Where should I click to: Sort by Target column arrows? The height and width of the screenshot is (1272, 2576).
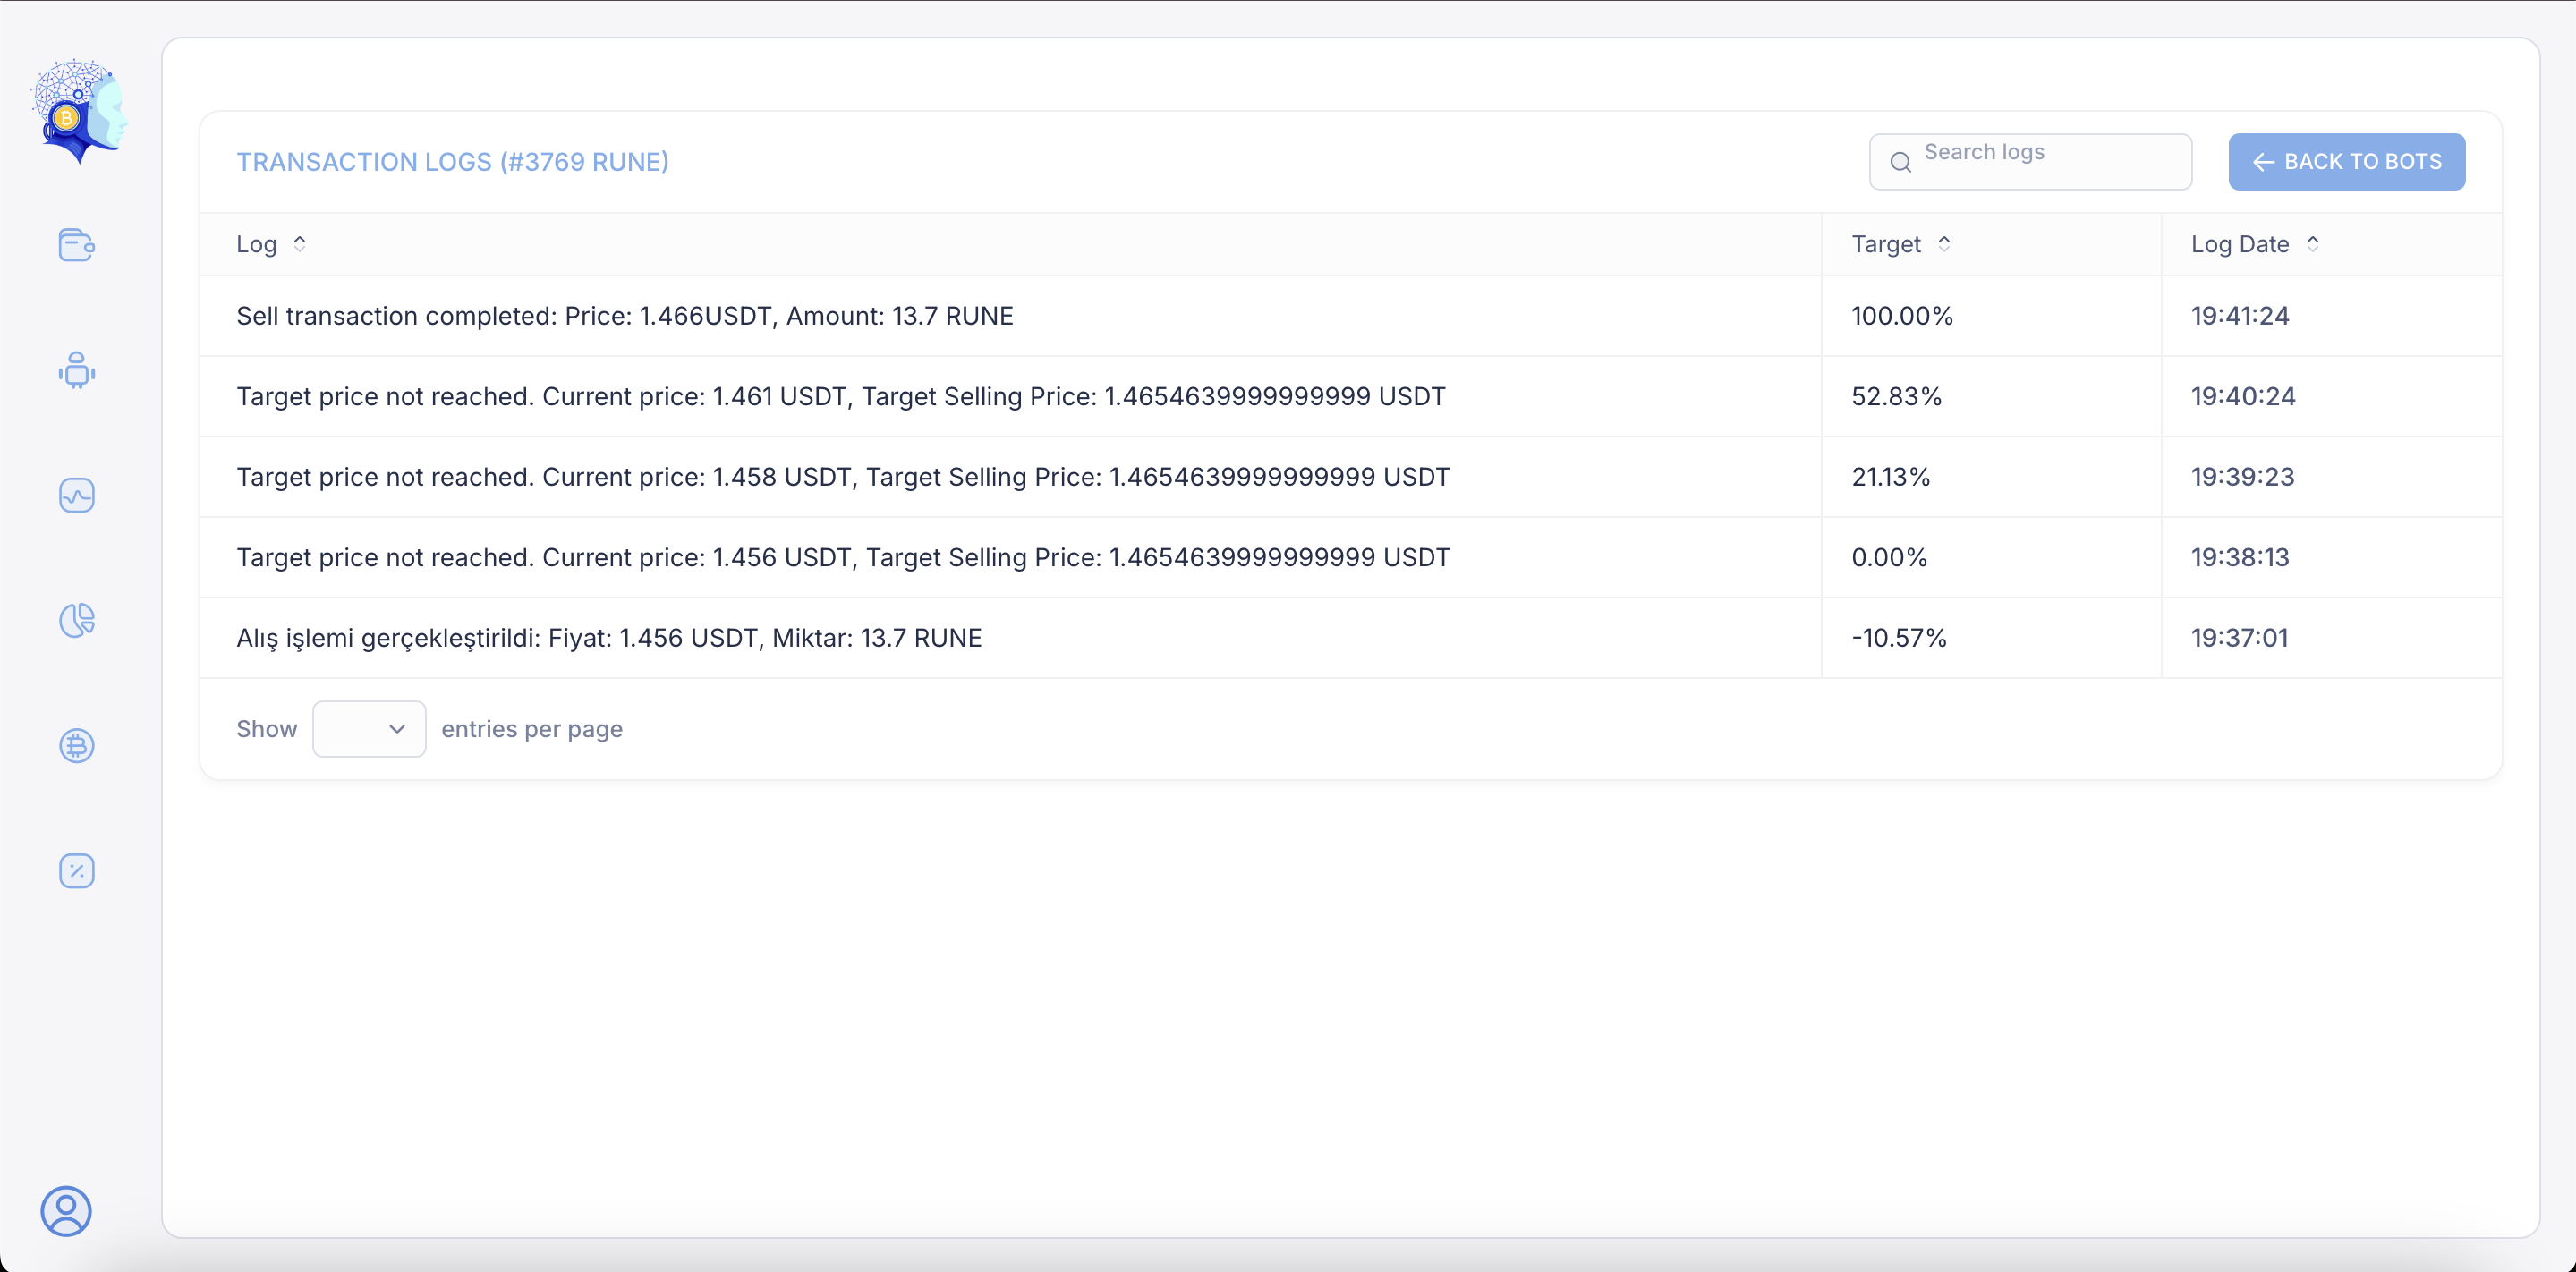pos(1944,243)
